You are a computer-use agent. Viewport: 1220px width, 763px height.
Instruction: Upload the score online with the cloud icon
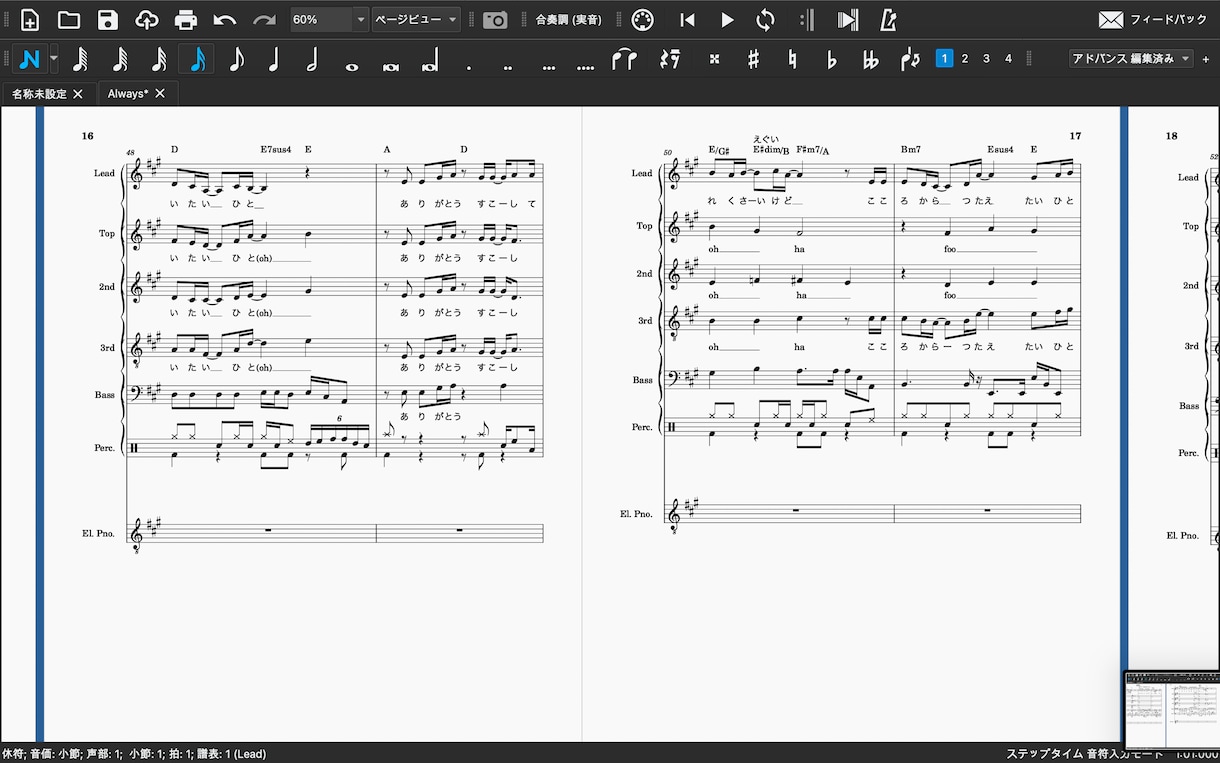(146, 19)
